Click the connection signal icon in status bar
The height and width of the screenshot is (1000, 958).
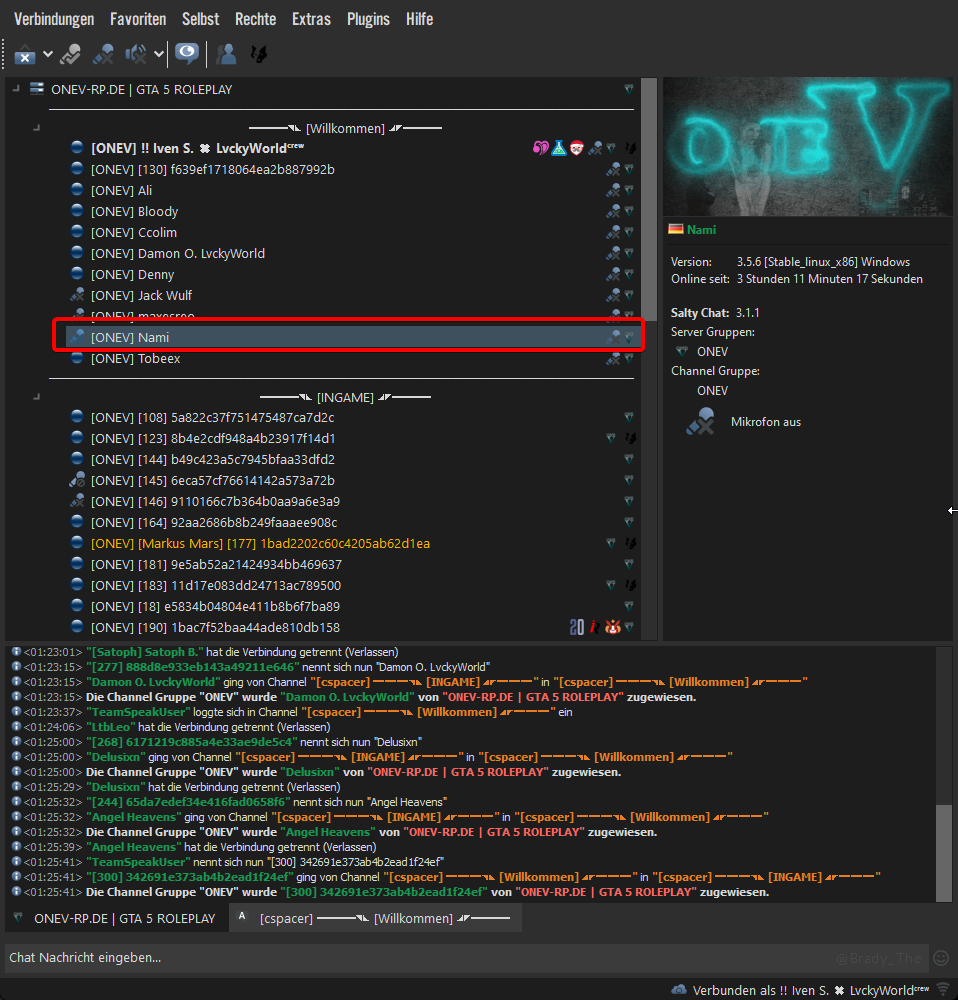[942, 990]
